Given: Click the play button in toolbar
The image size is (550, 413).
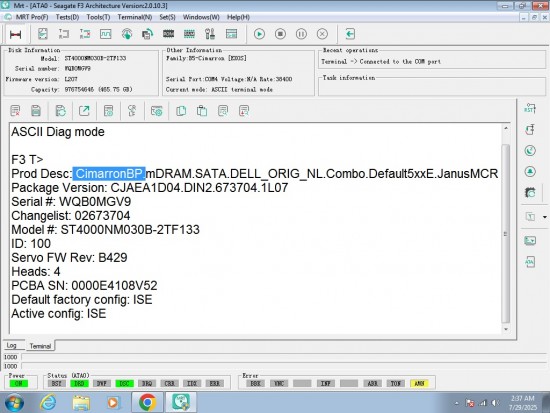Looking at the screenshot, I should click(259, 34).
